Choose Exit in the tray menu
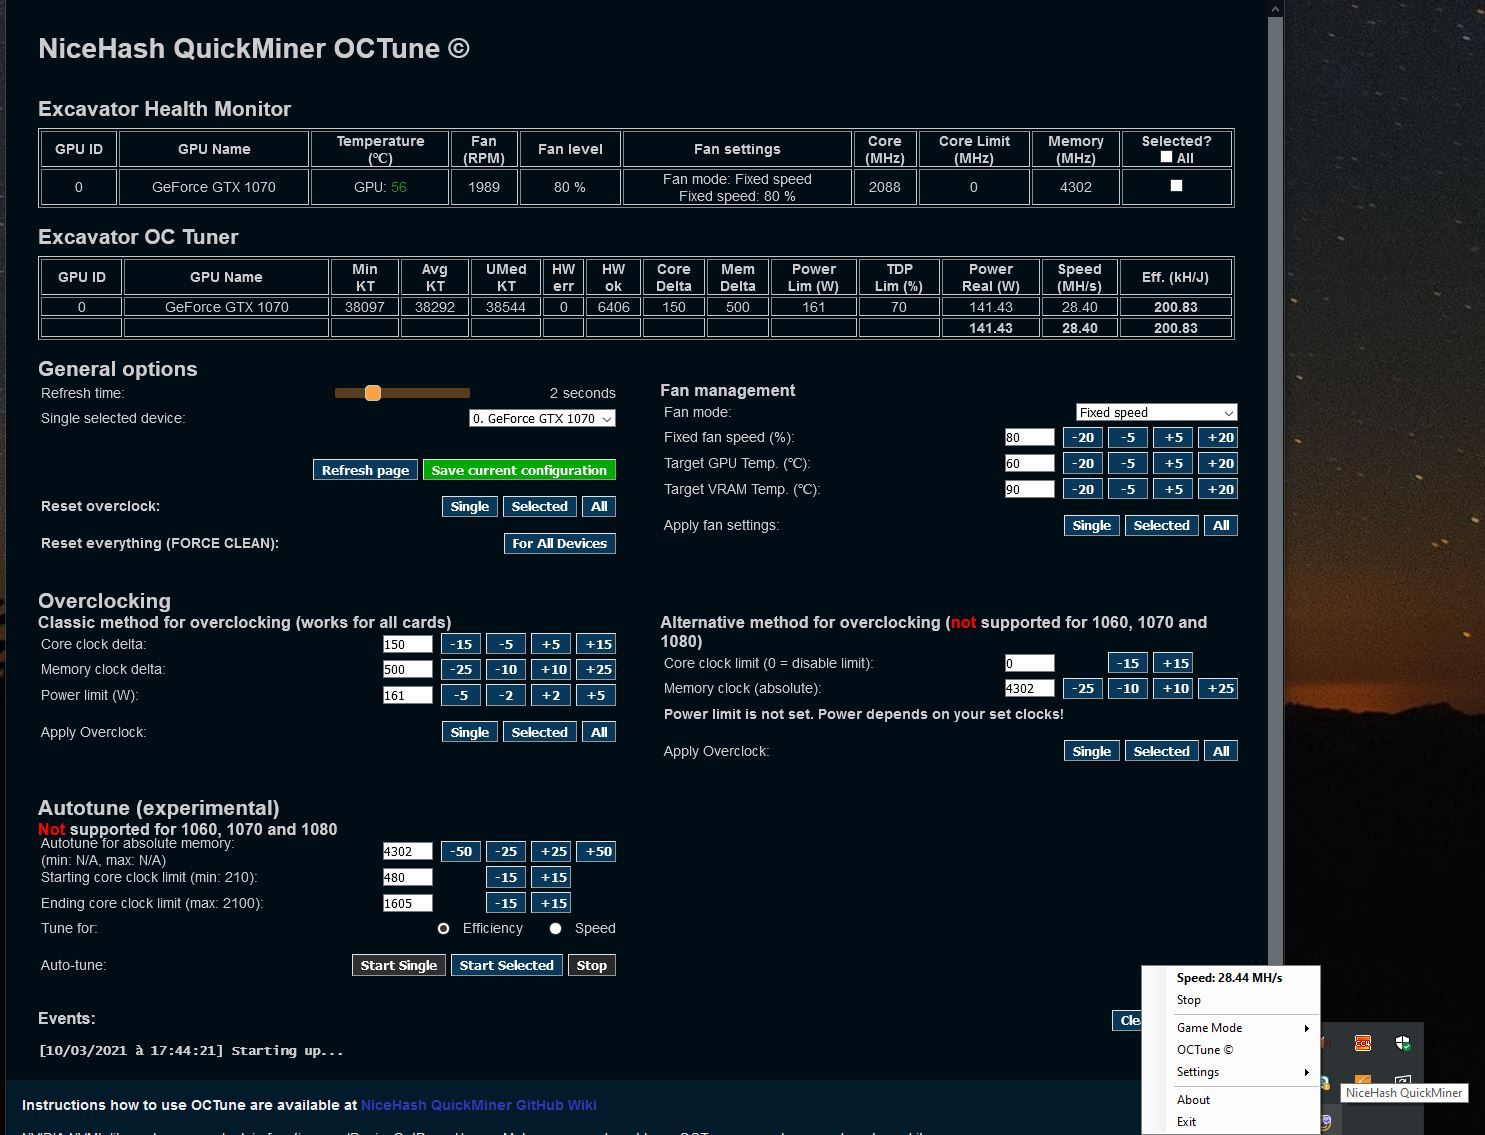Screen dimensions: 1485x1135 [1186, 1122]
